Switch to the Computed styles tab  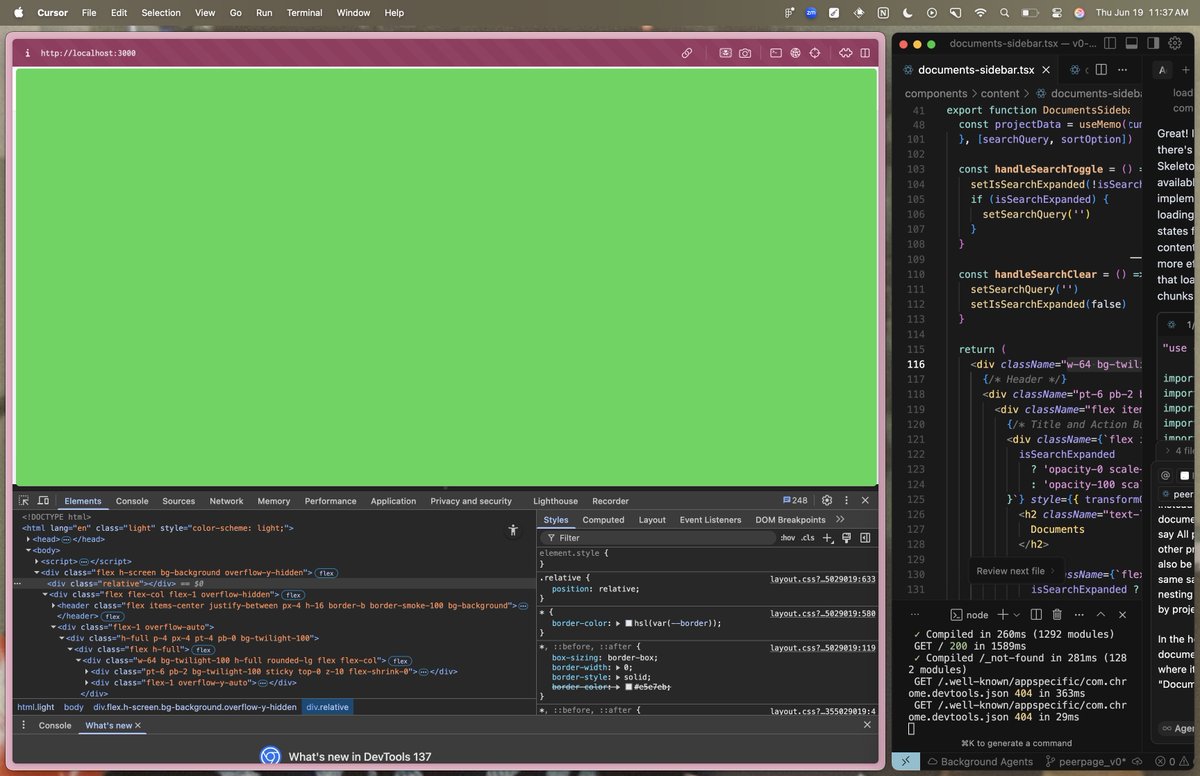tap(603, 520)
